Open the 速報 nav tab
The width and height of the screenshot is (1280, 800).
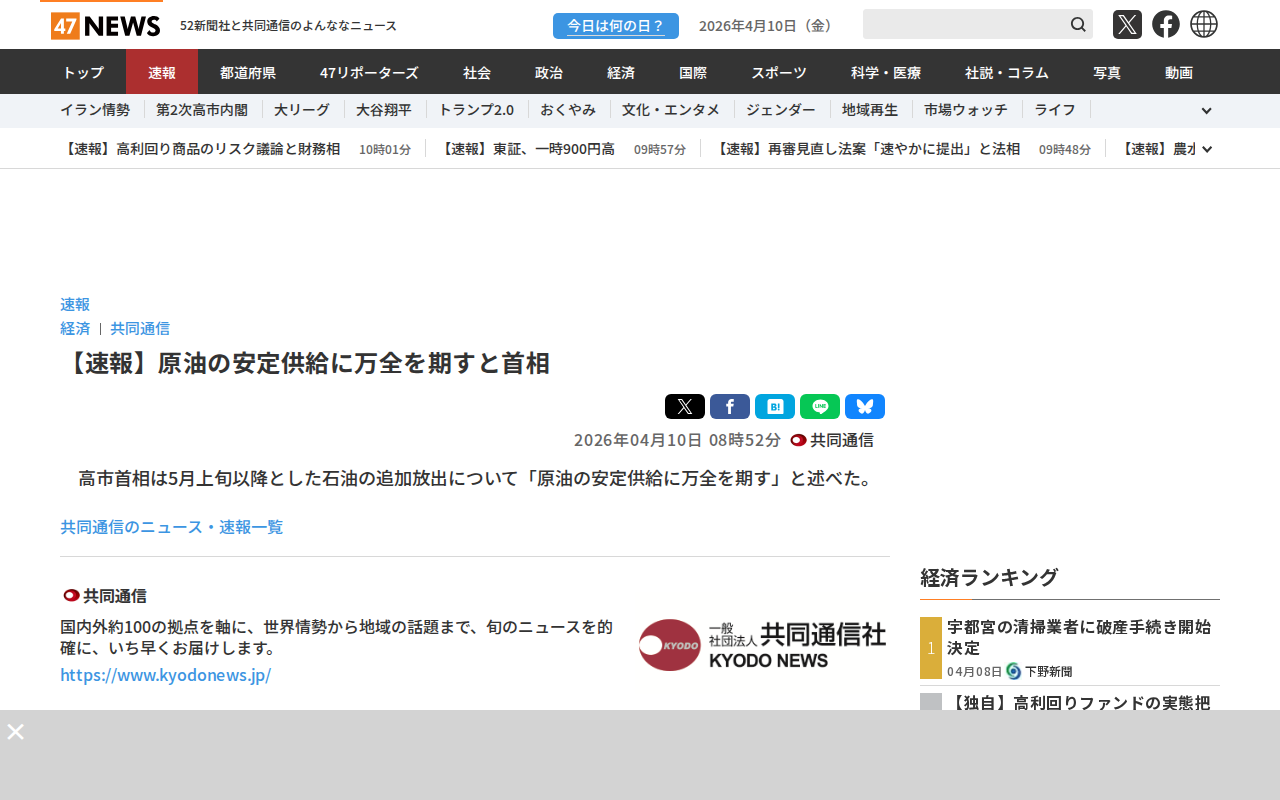(162, 72)
